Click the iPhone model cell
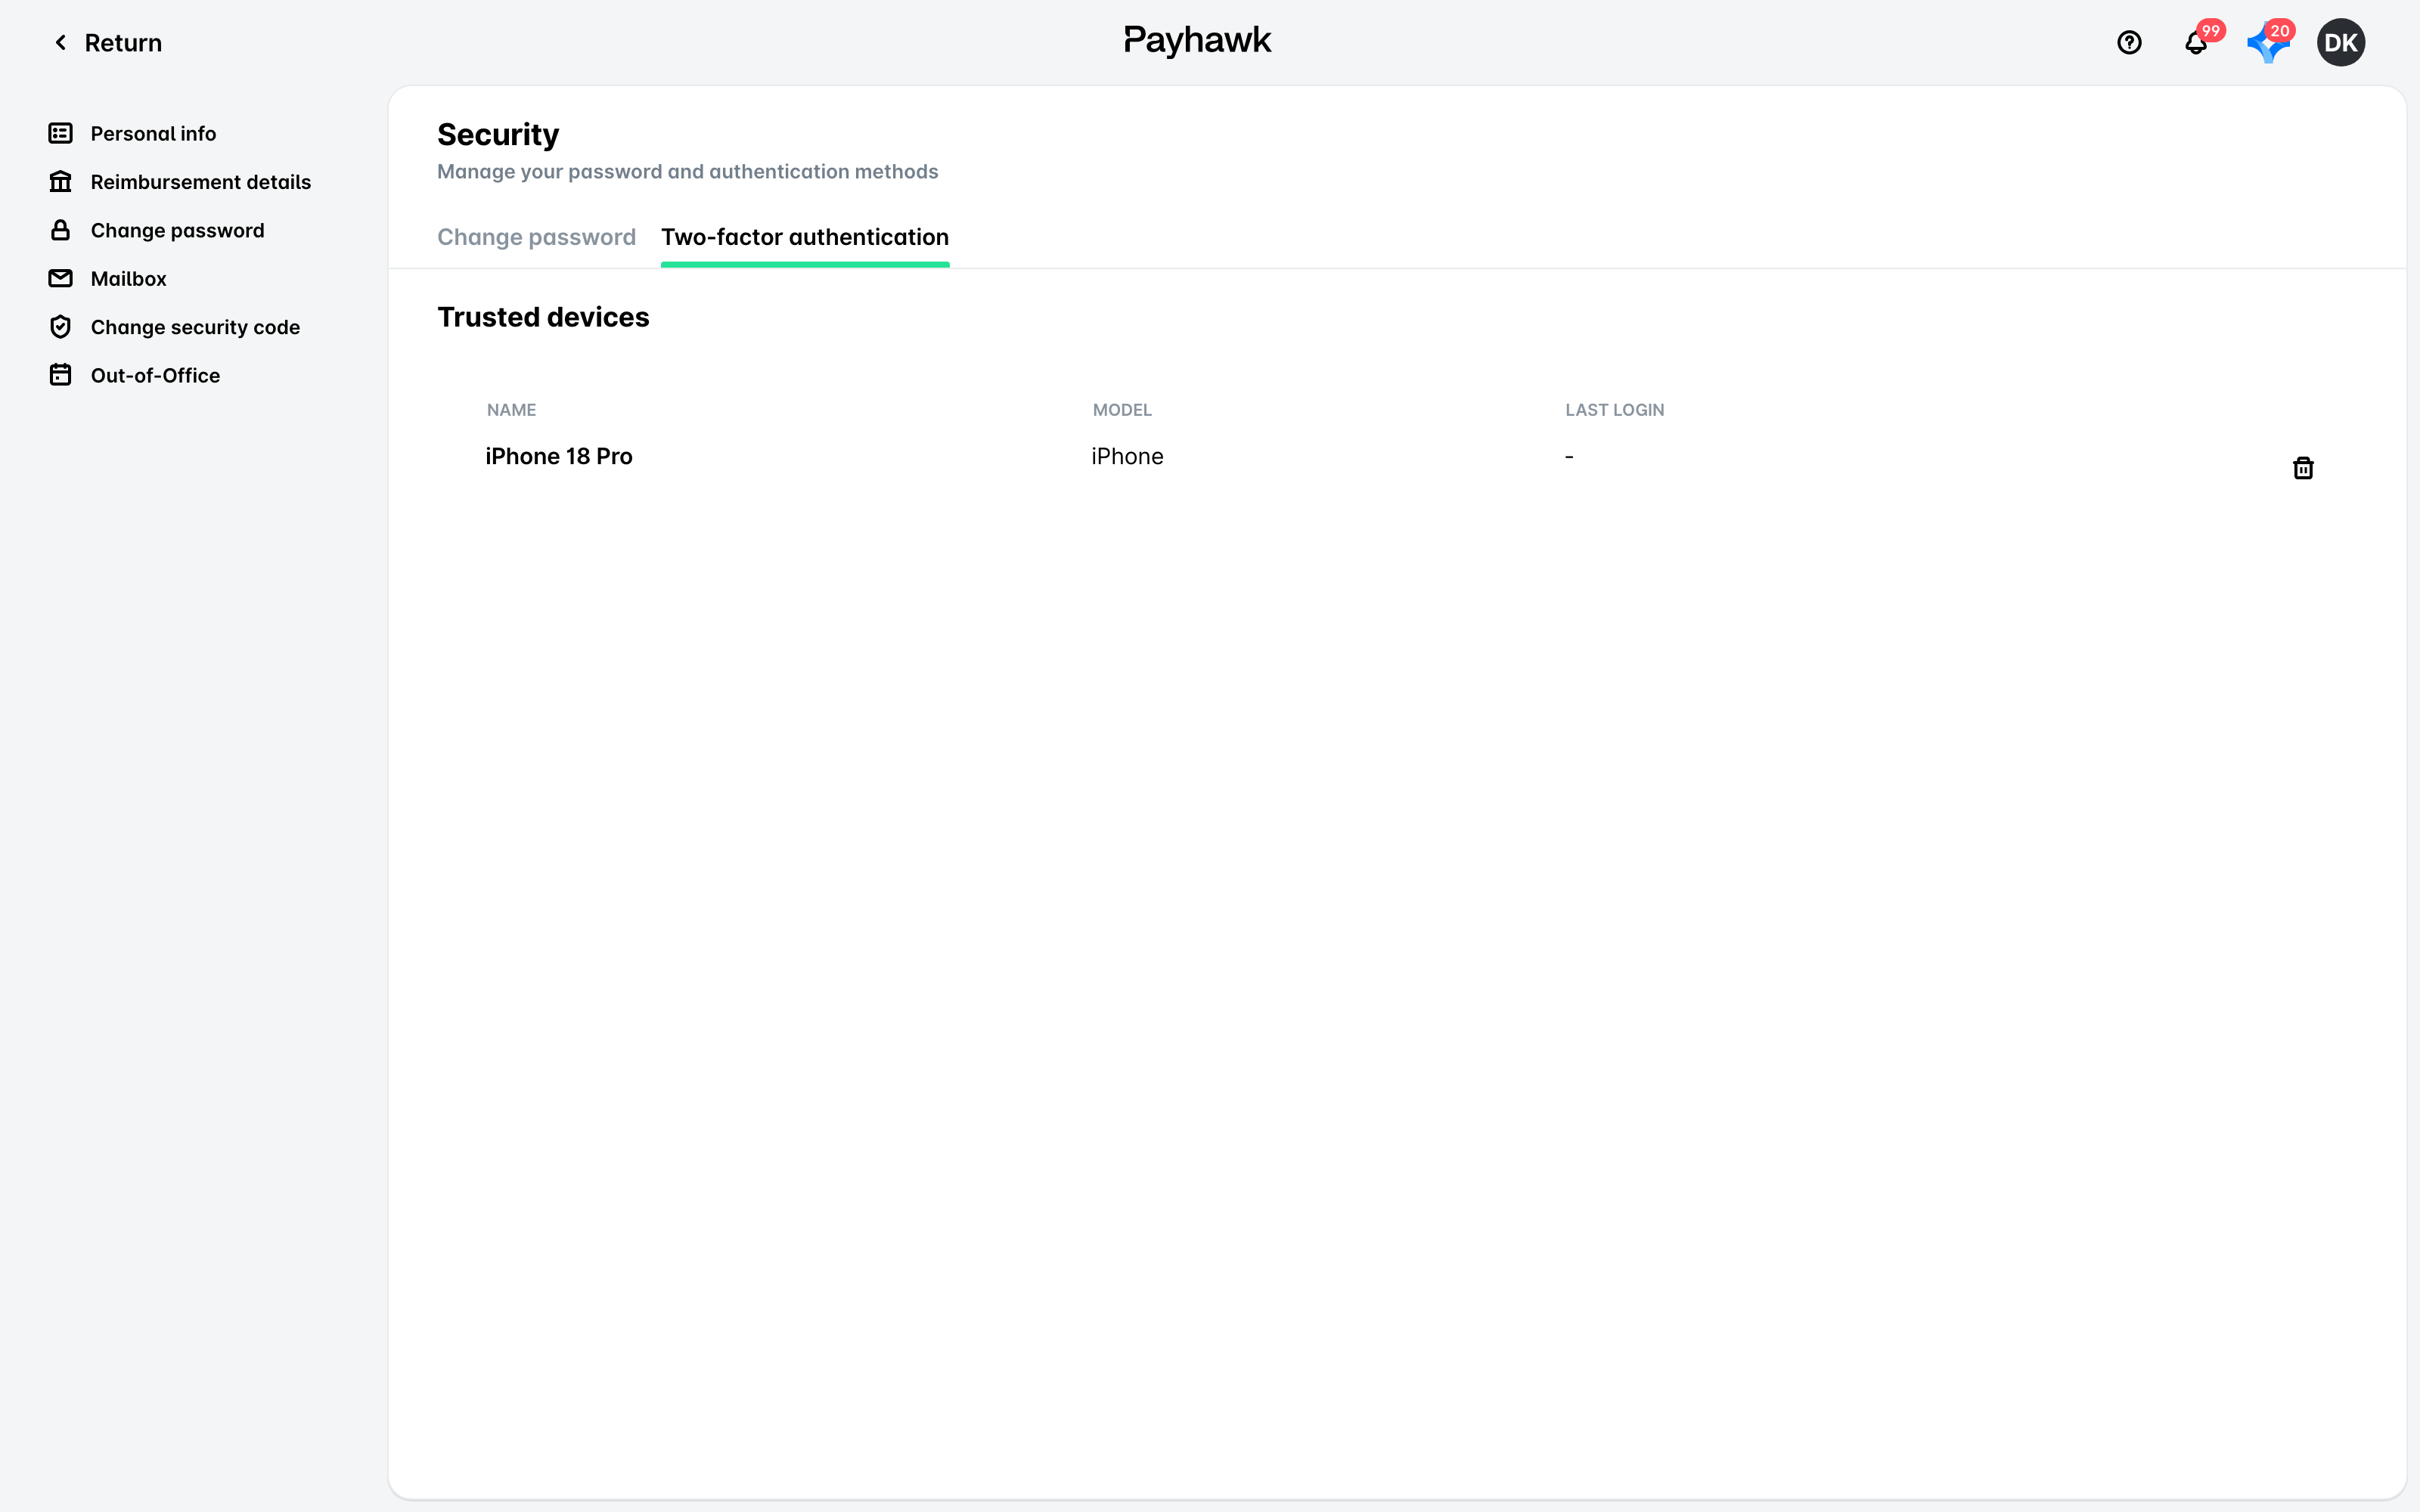Image resolution: width=2420 pixels, height=1512 pixels. (1127, 456)
